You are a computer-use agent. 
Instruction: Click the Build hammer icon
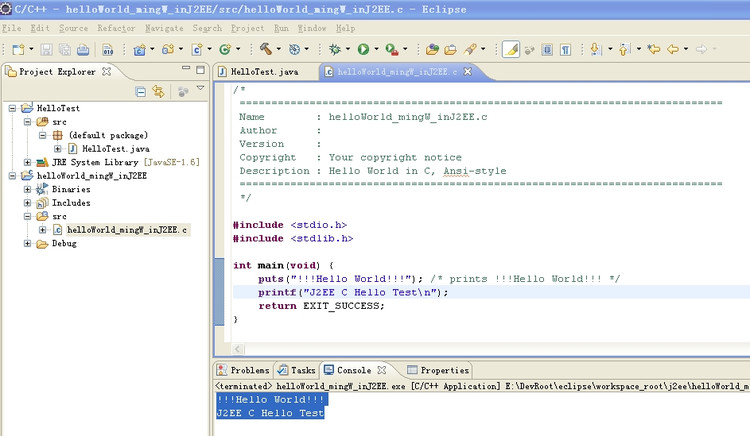tap(265, 49)
